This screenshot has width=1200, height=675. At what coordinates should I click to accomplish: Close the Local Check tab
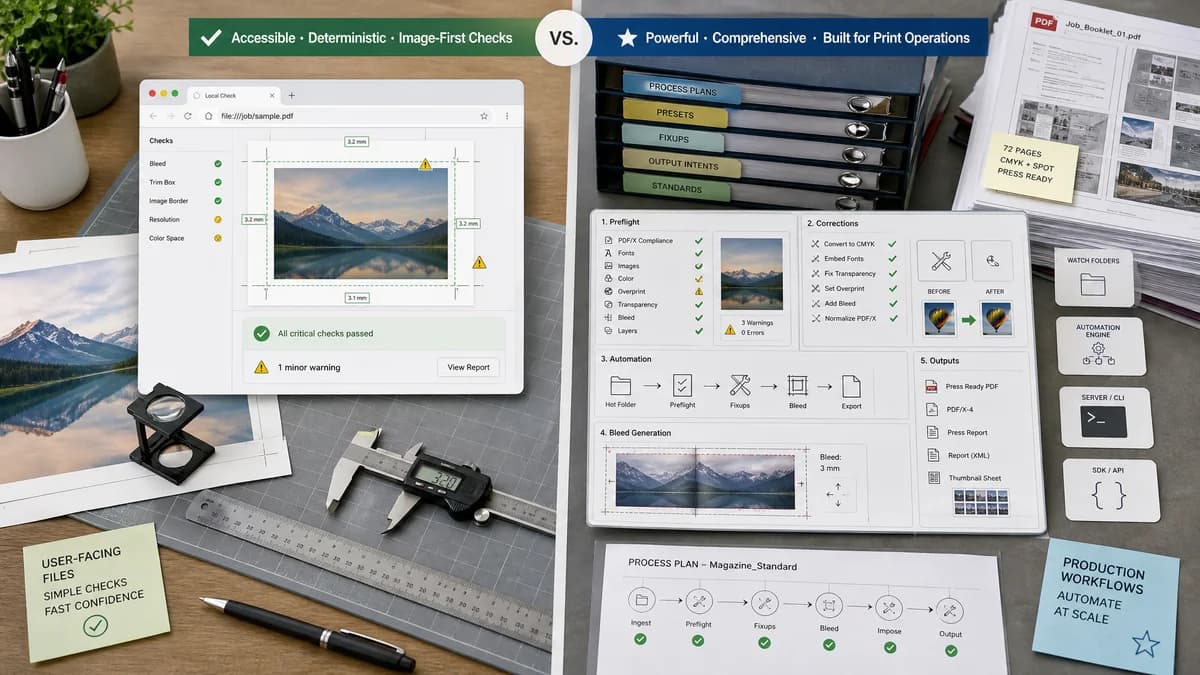(270, 95)
